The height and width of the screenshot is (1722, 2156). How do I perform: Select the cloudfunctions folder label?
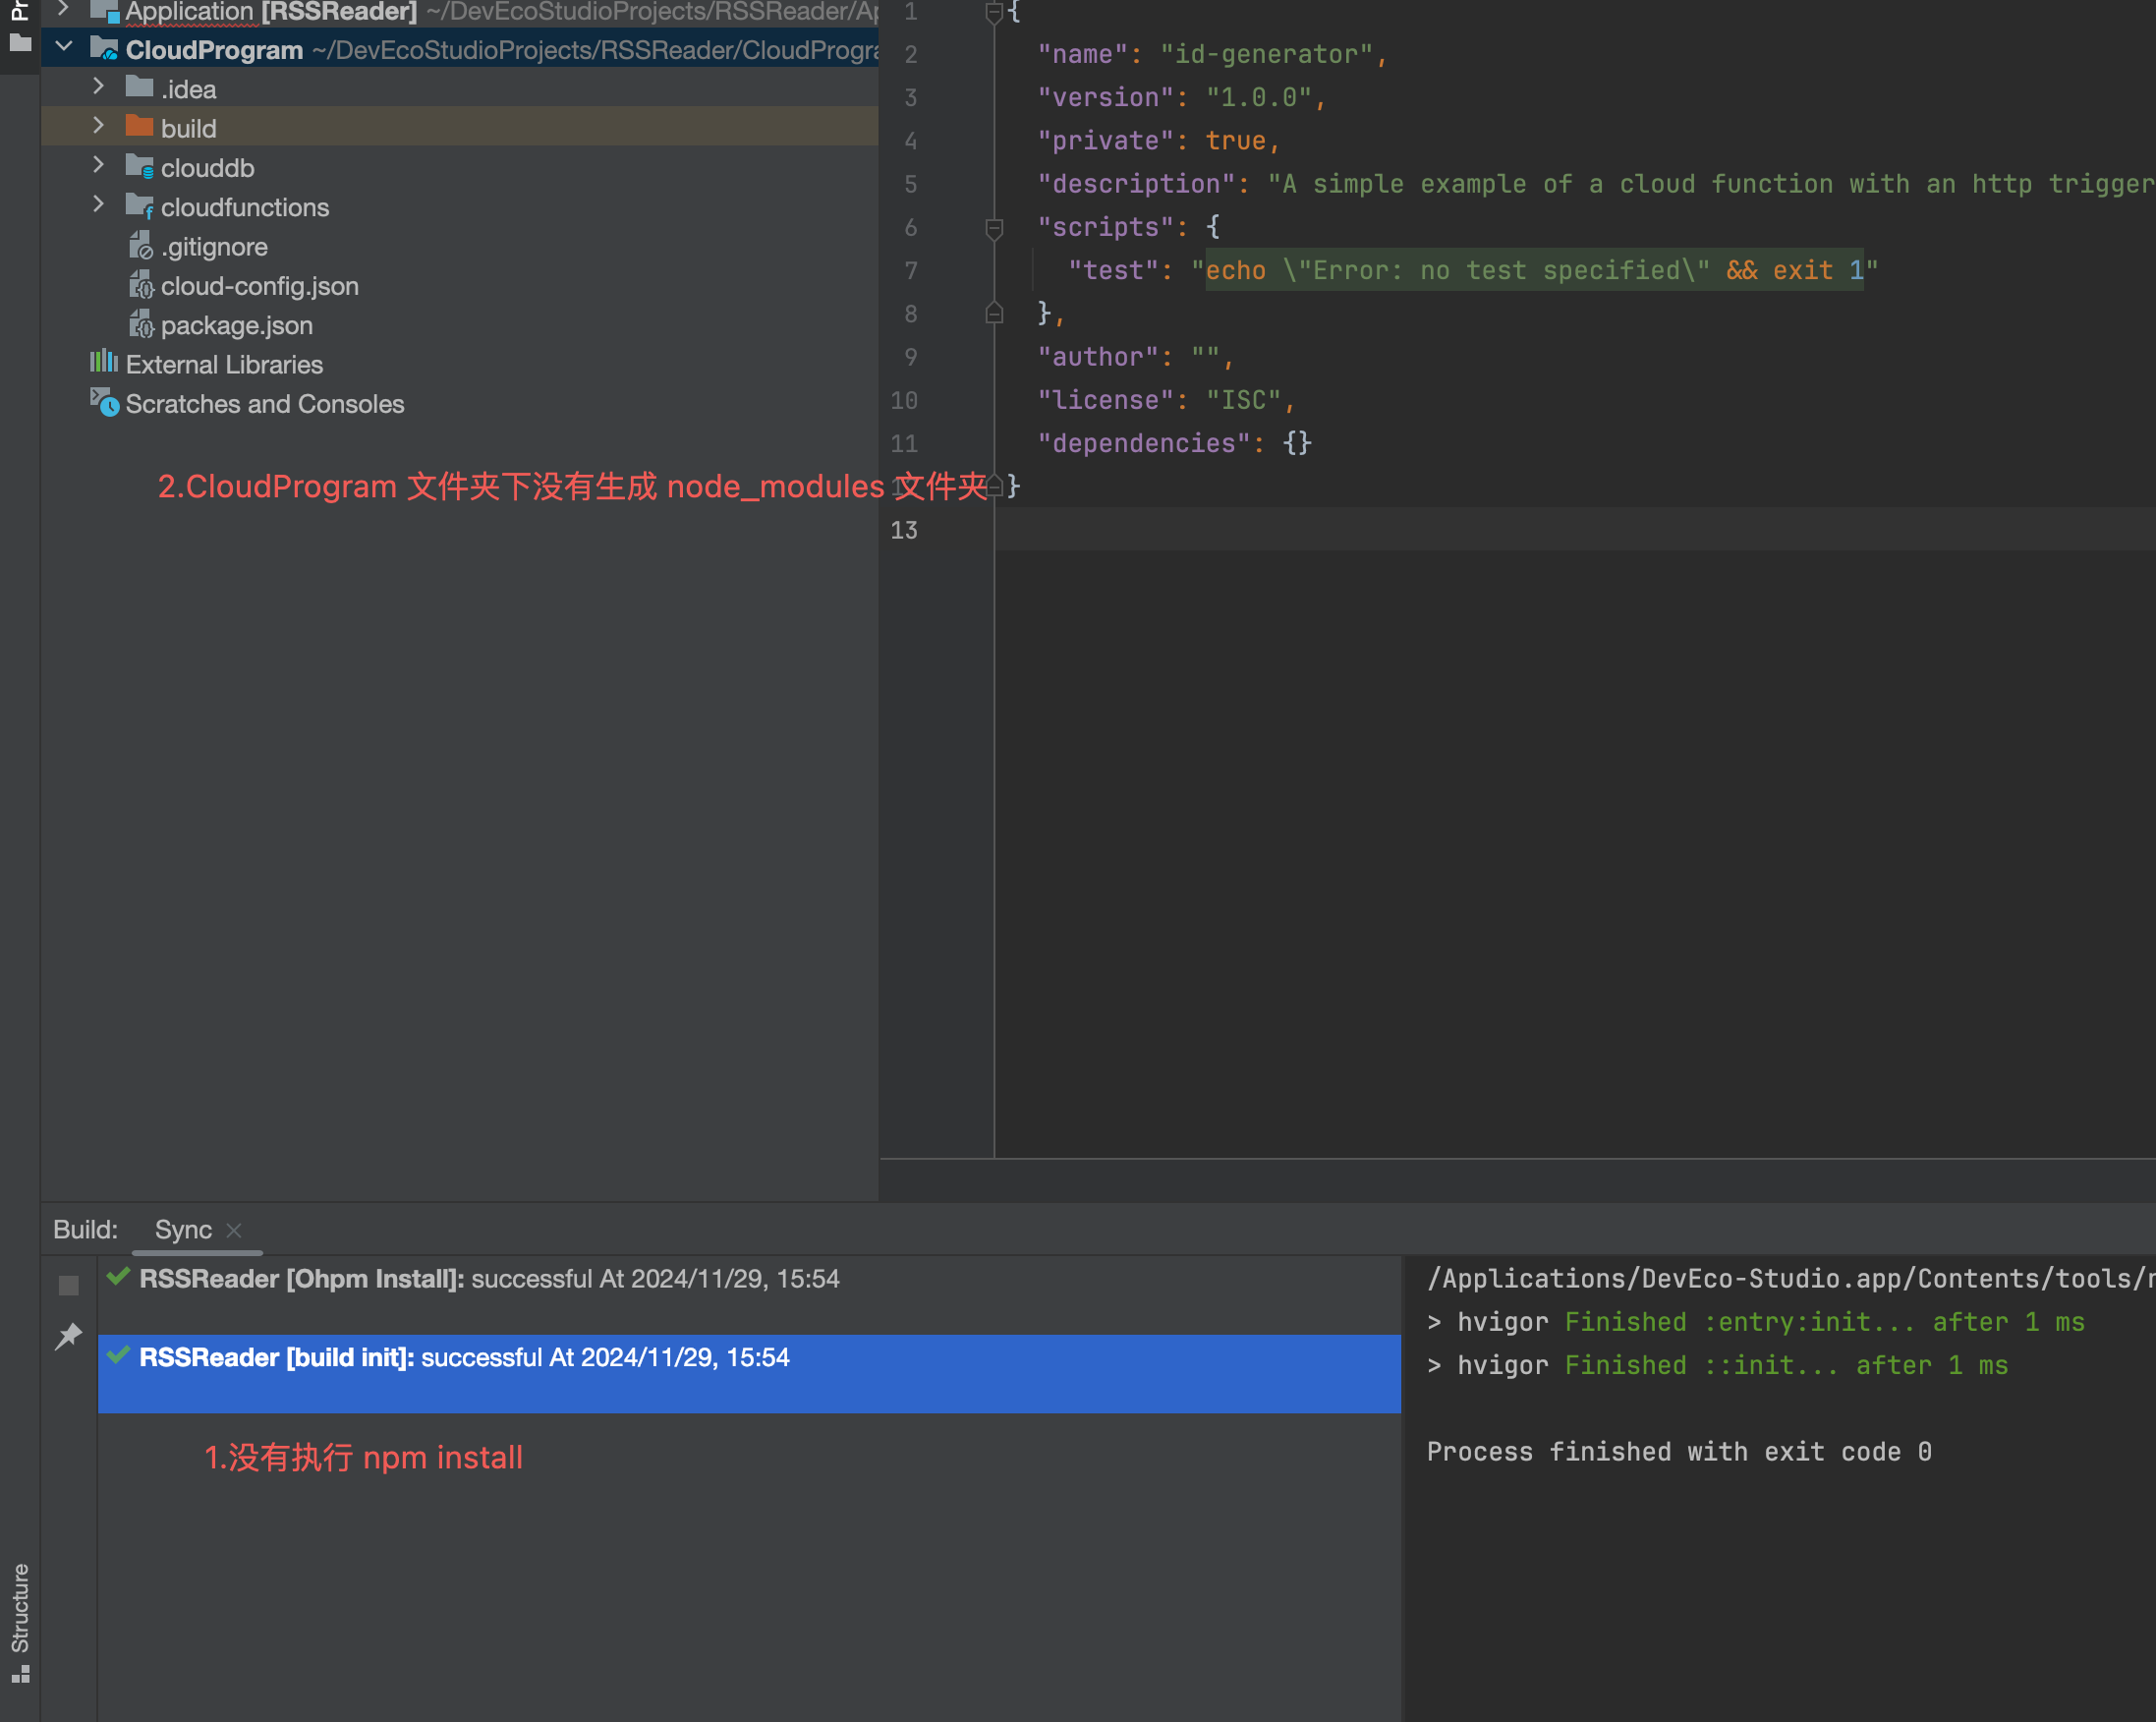245,207
